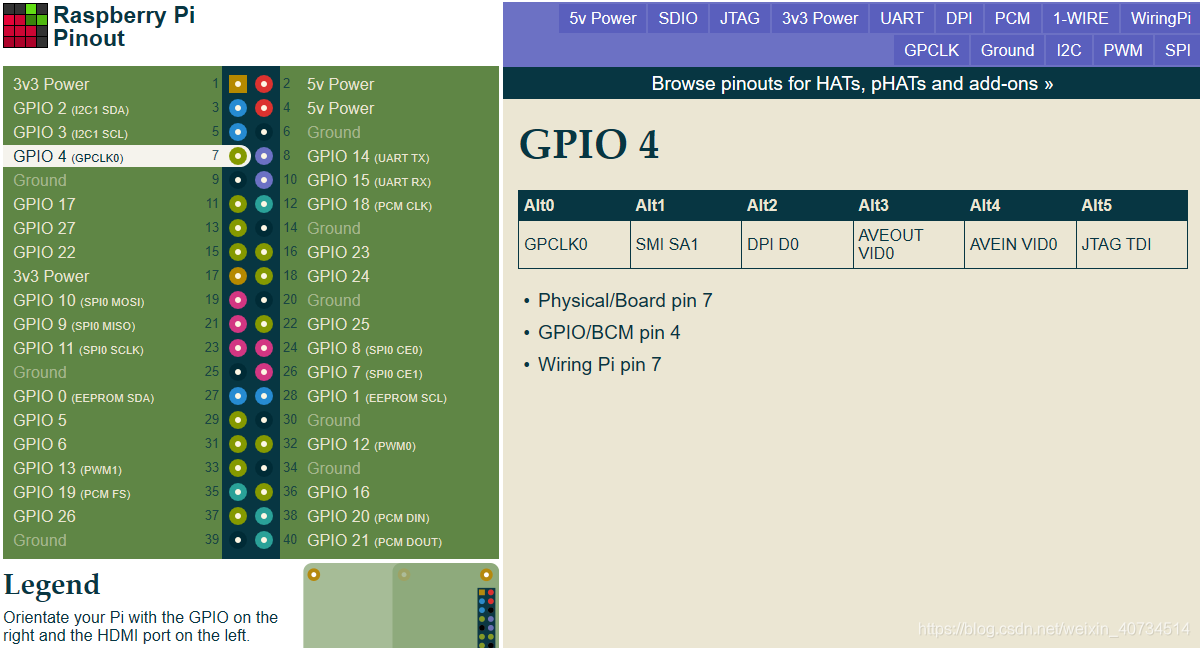Open the JTAG interface tab
This screenshot has height=648, width=1200.
[x=740, y=18]
